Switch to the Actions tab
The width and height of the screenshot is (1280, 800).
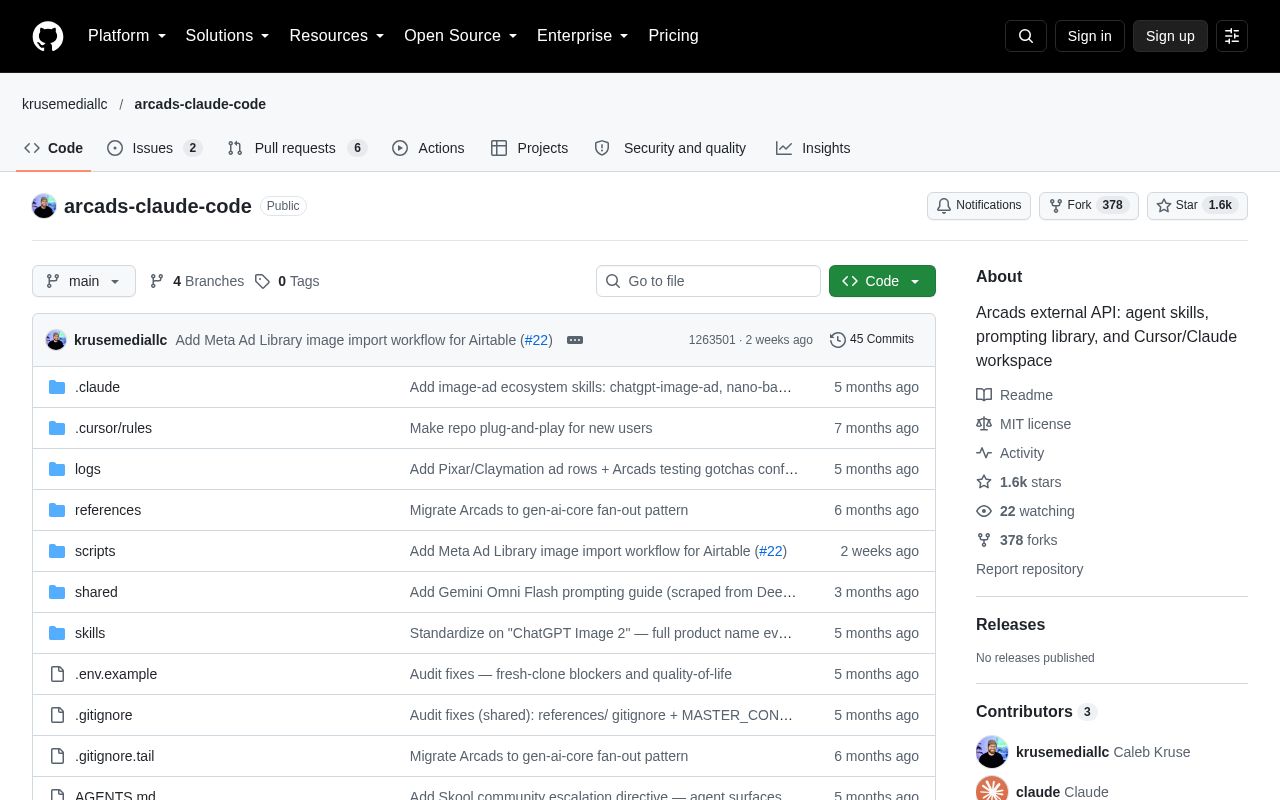click(428, 148)
